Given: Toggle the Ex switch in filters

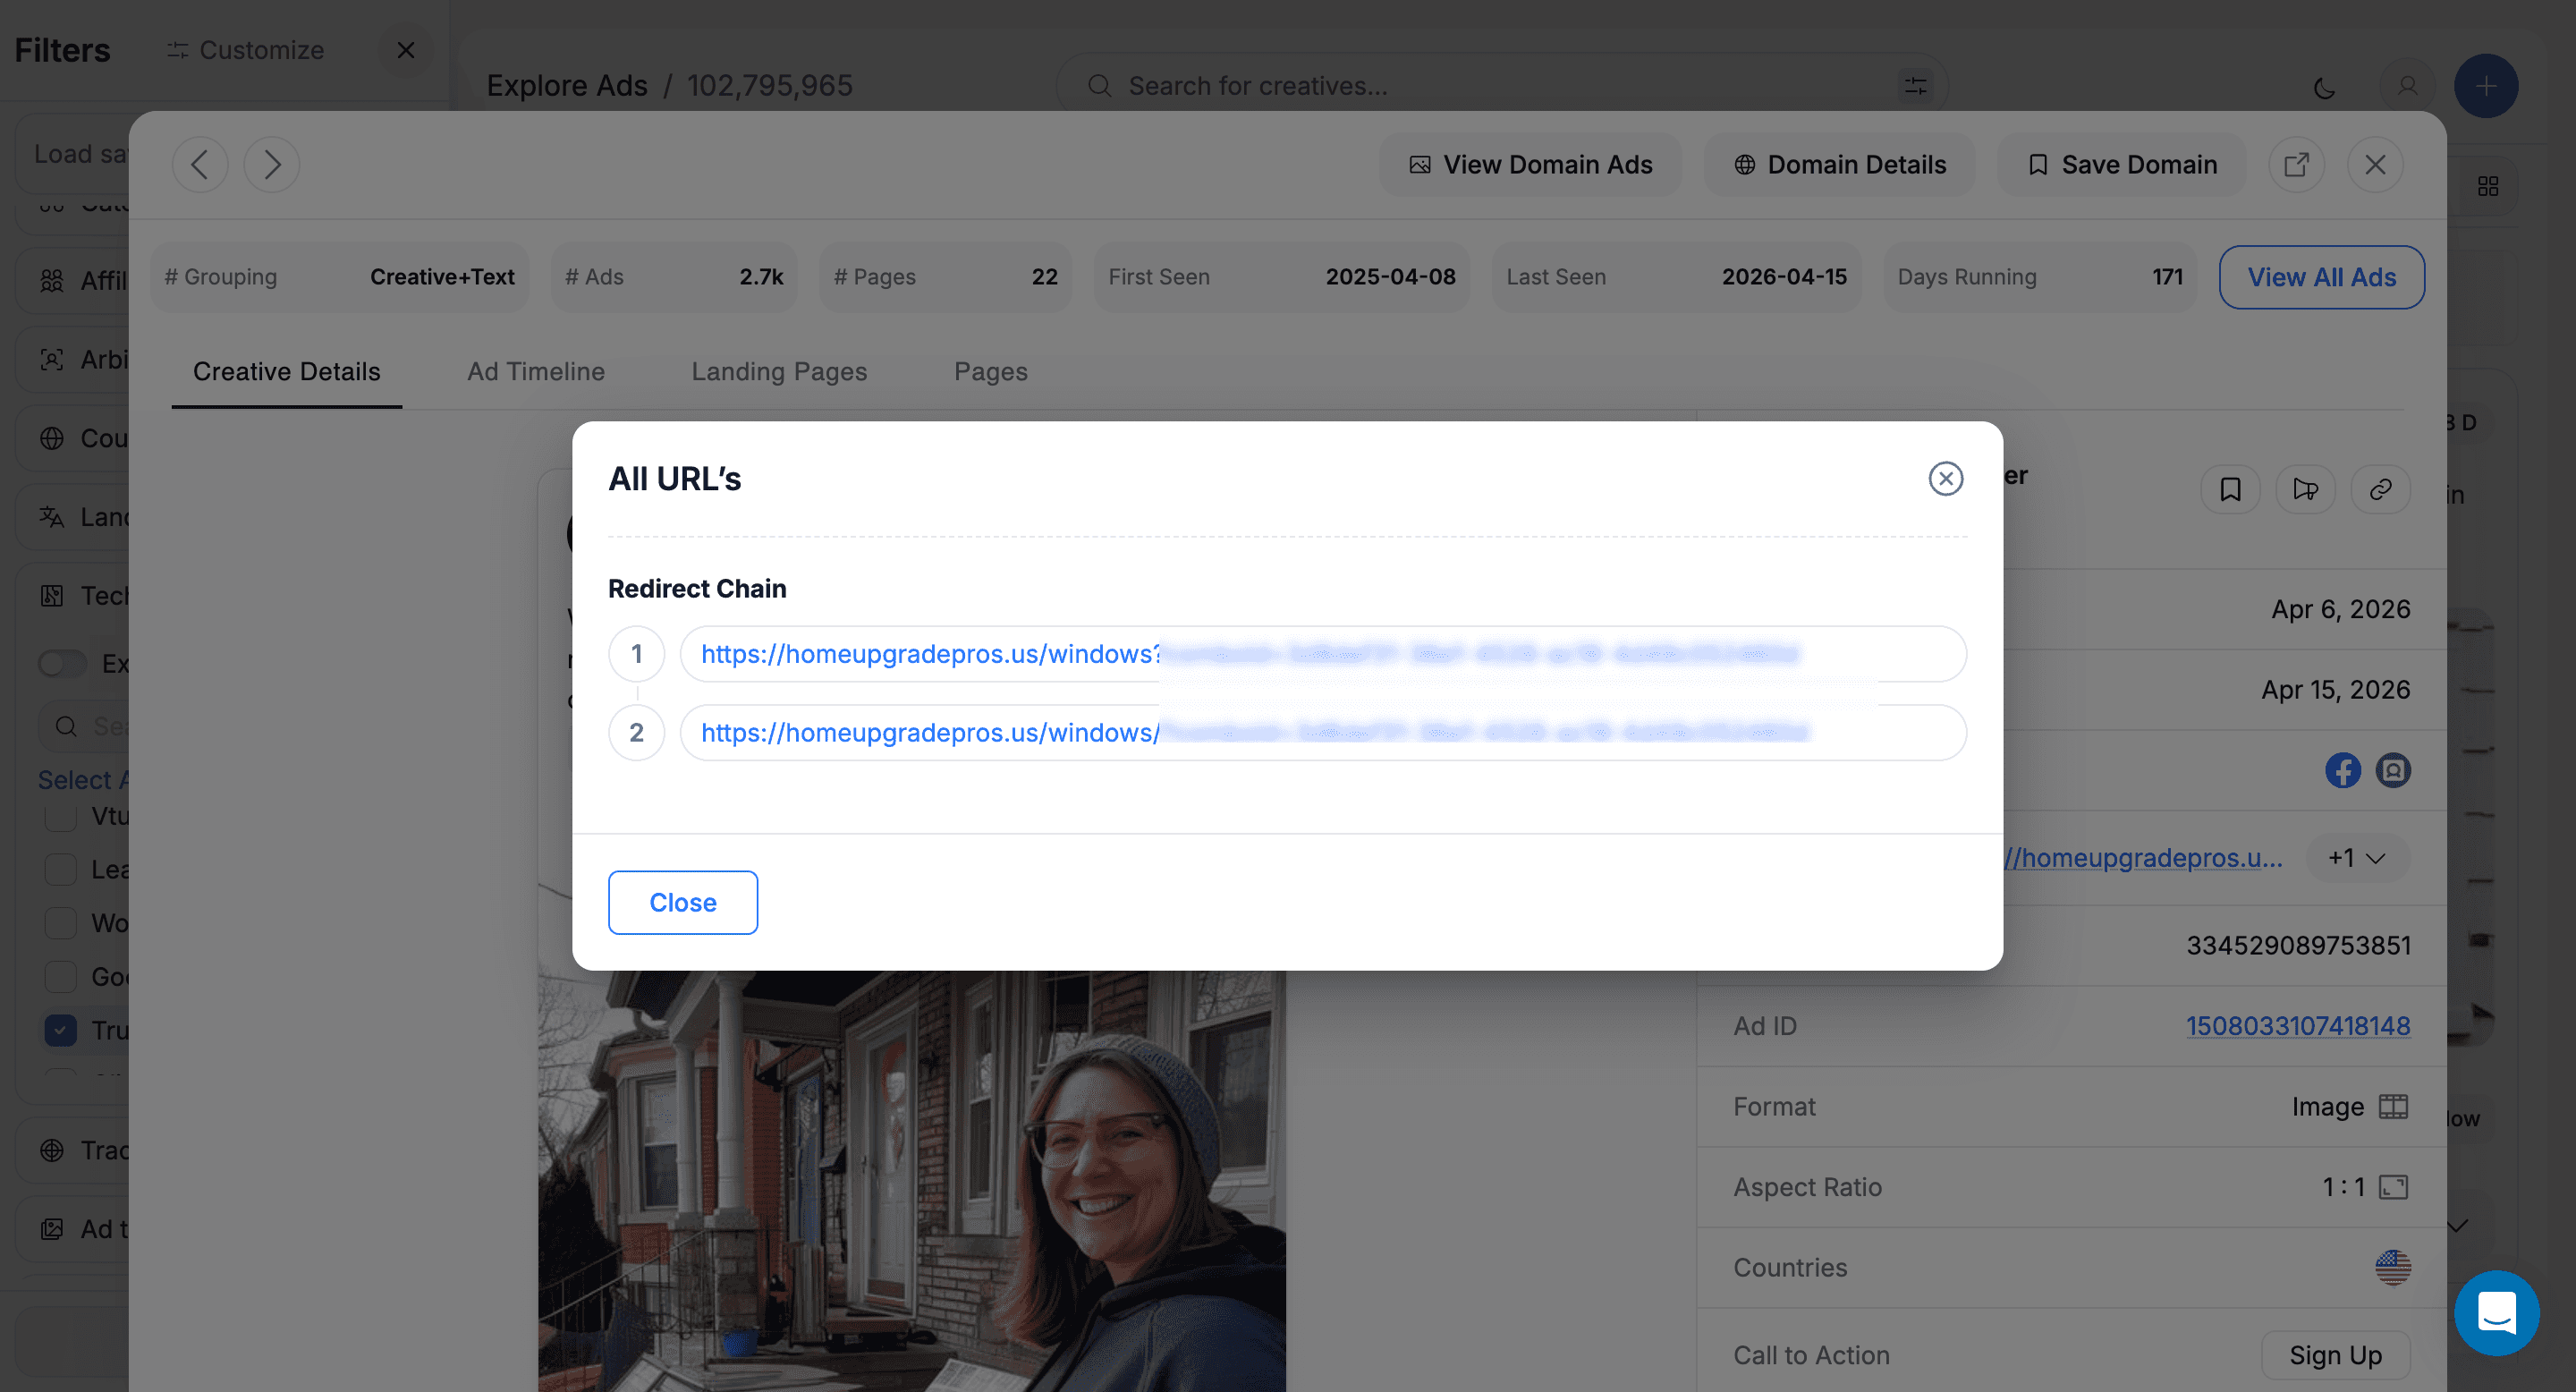Looking at the screenshot, I should coord(62,664).
